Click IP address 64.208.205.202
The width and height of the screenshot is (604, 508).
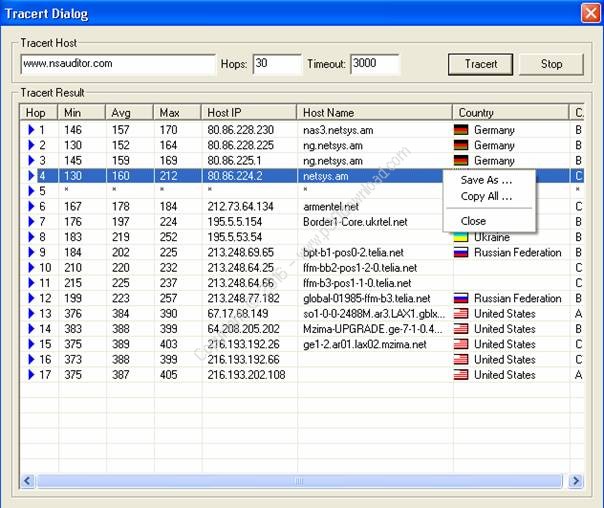coord(243,329)
